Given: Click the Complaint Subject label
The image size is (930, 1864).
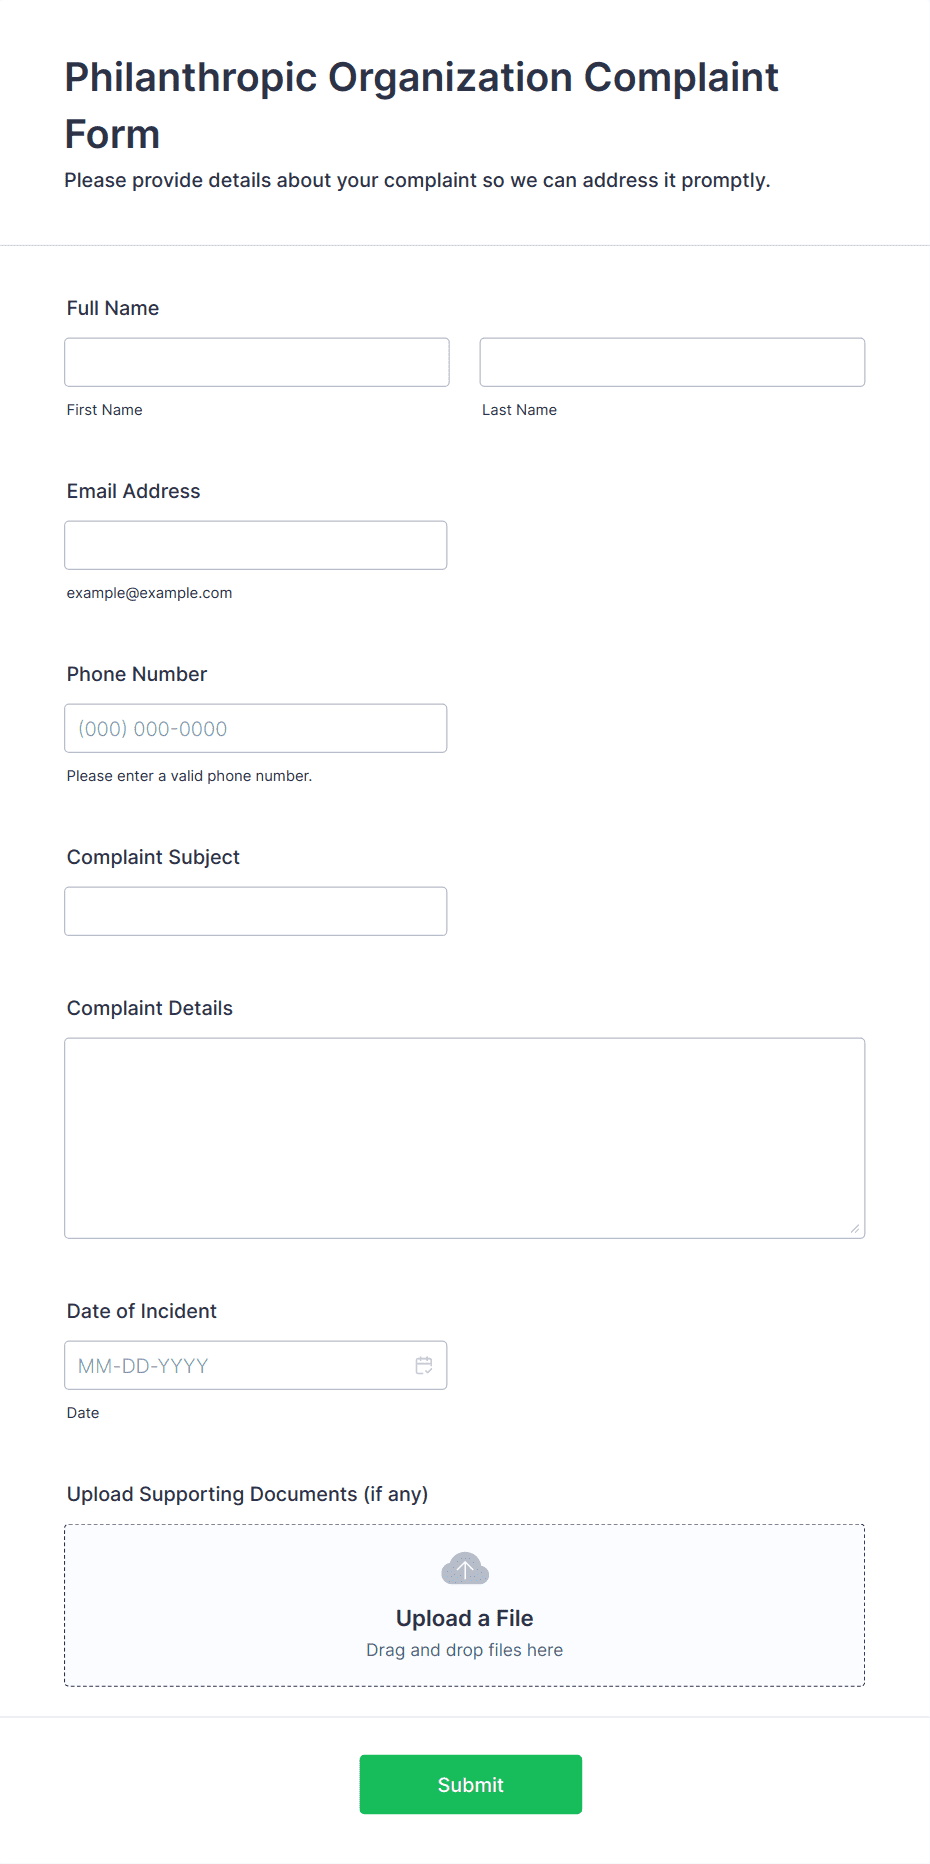Looking at the screenshot, I should (x=153, y=857).
